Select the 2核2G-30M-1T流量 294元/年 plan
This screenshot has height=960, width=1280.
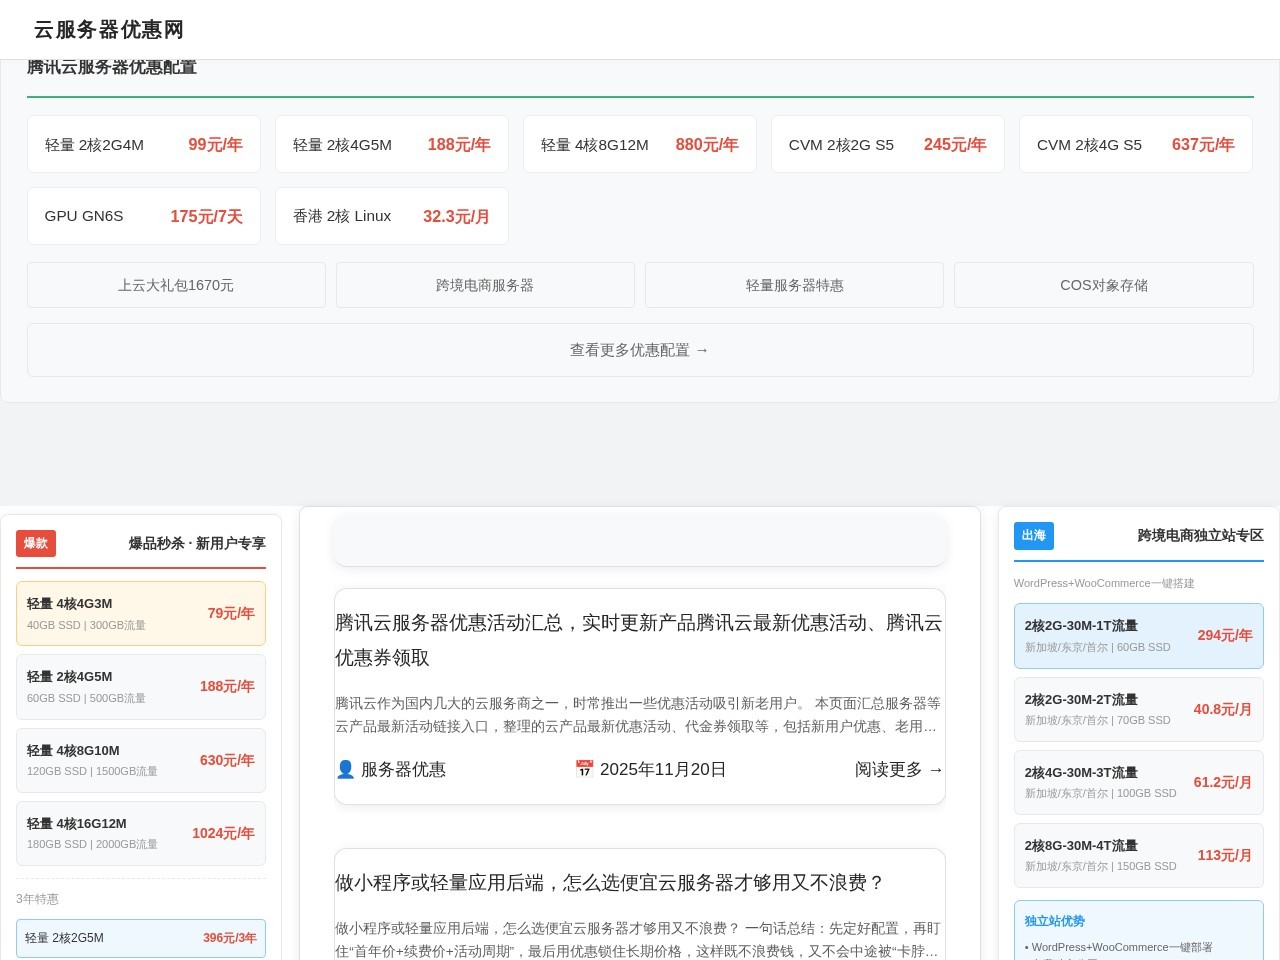click(x=1139, y=636)
